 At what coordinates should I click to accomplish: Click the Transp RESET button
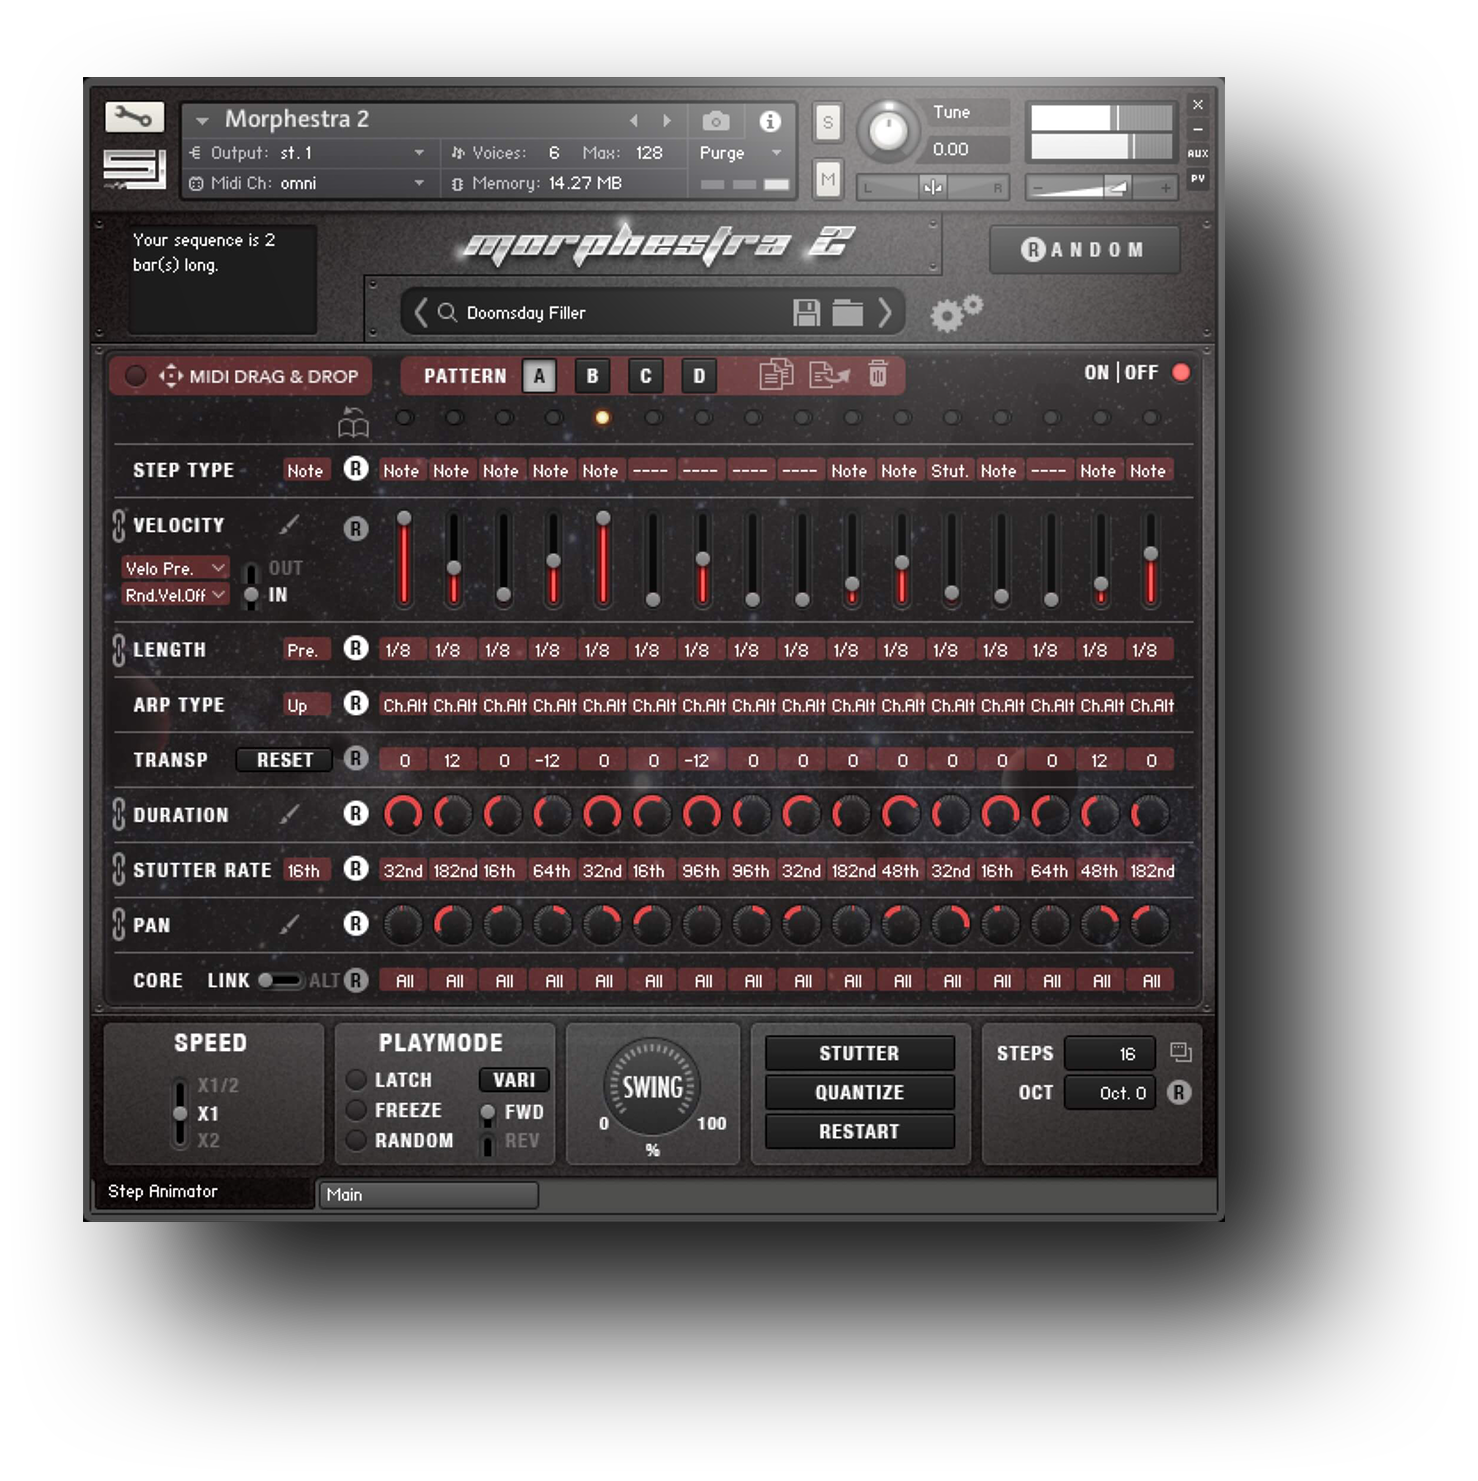(x=284, y=760)
